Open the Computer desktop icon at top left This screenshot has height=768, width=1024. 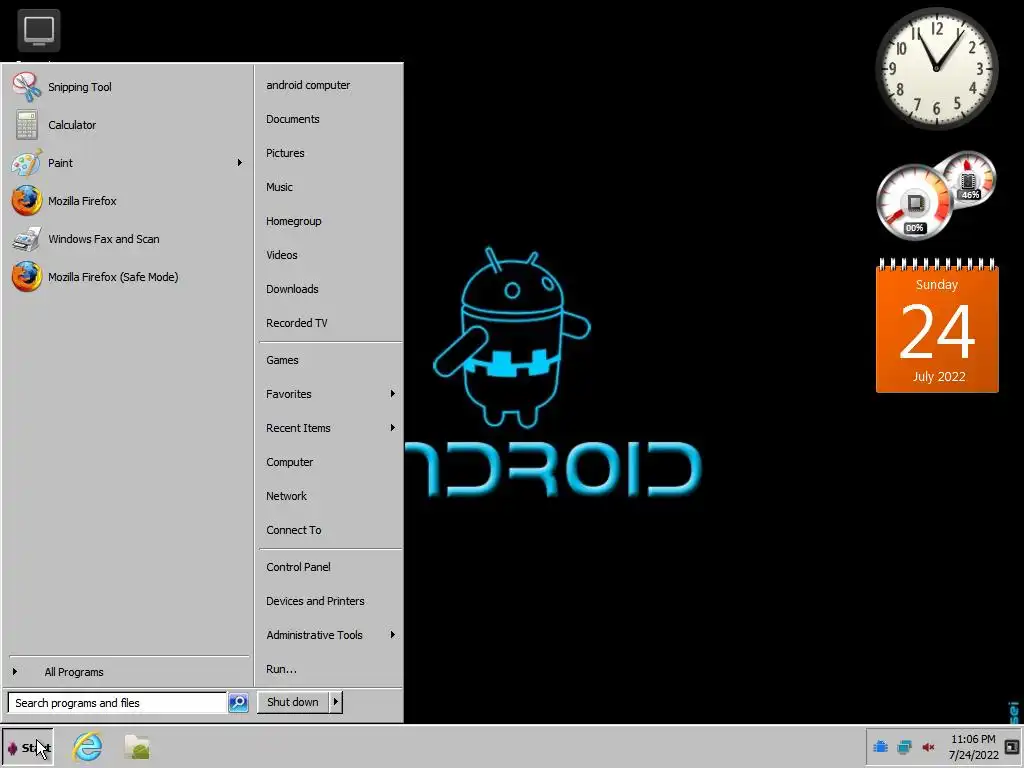pyautogui.click(x=39, y=30)
